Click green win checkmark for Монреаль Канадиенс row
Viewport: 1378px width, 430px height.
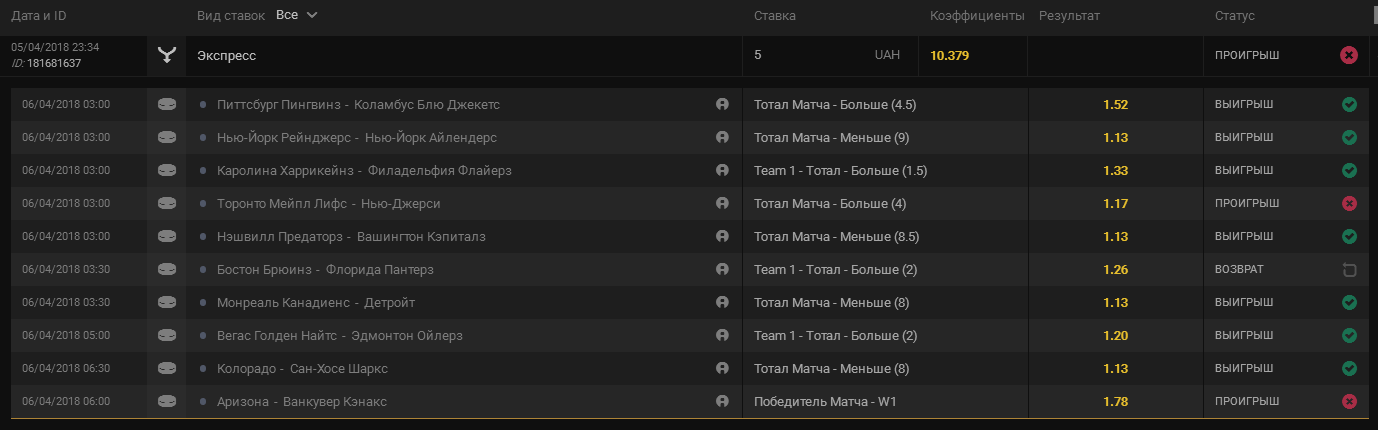click(1349, 302)
